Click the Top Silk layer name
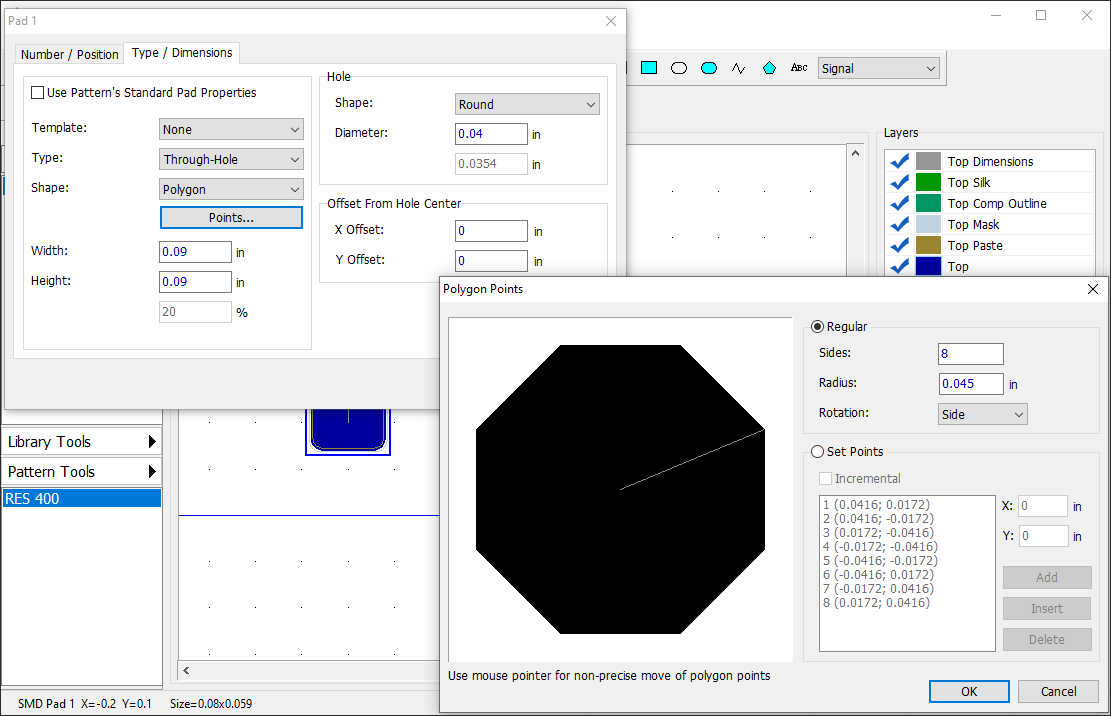1111x716 pixels. click(x=969, y=183)
